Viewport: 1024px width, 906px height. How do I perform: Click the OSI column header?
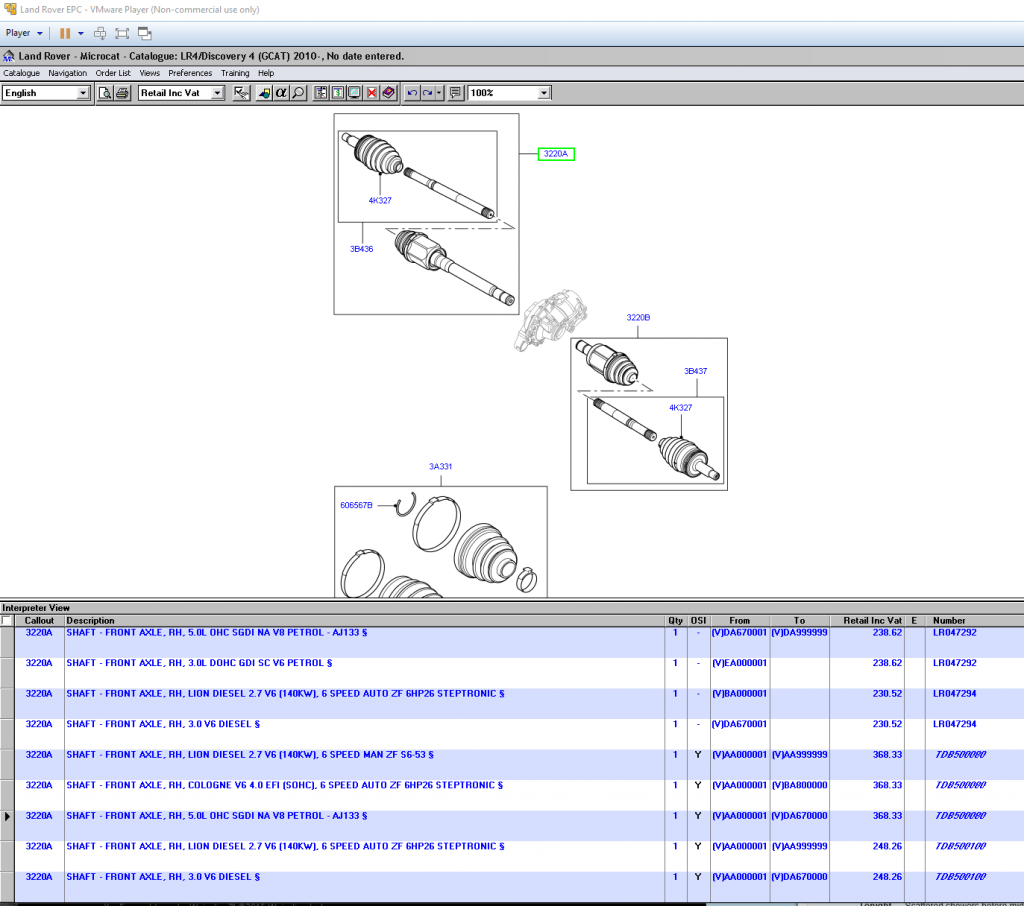click(x=698, y=621)
